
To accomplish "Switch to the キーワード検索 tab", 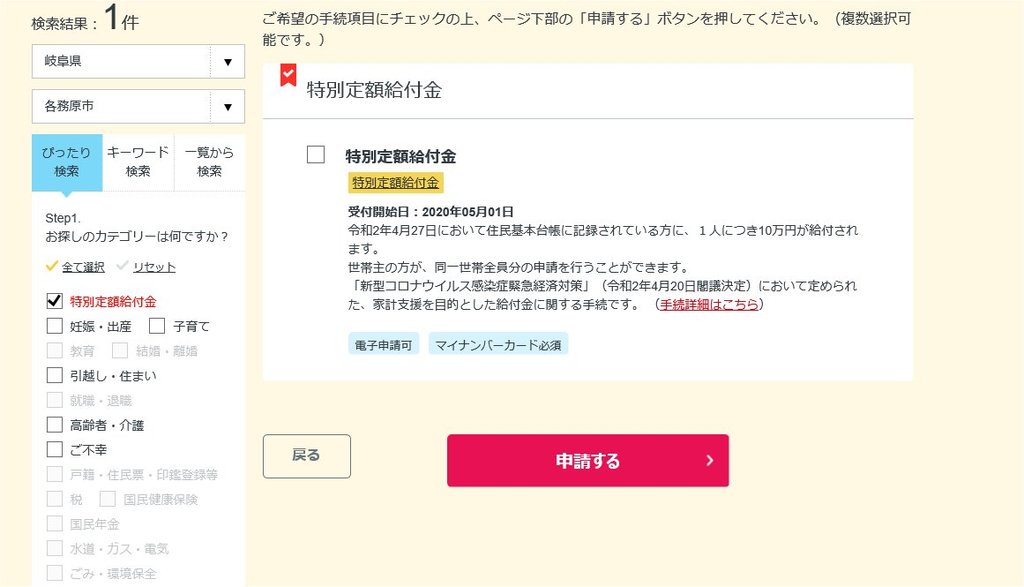I will pos(138,162).
